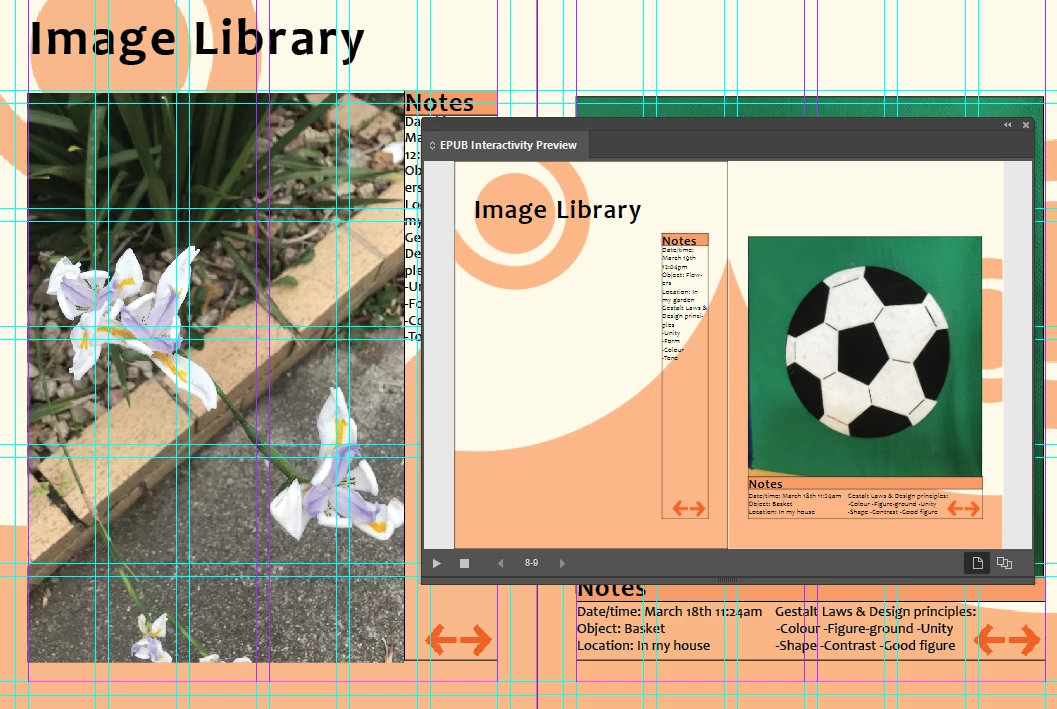The image size is (1057, 709).
Task: Click orange arrows under left preview Notes
Action: (688, 508)
